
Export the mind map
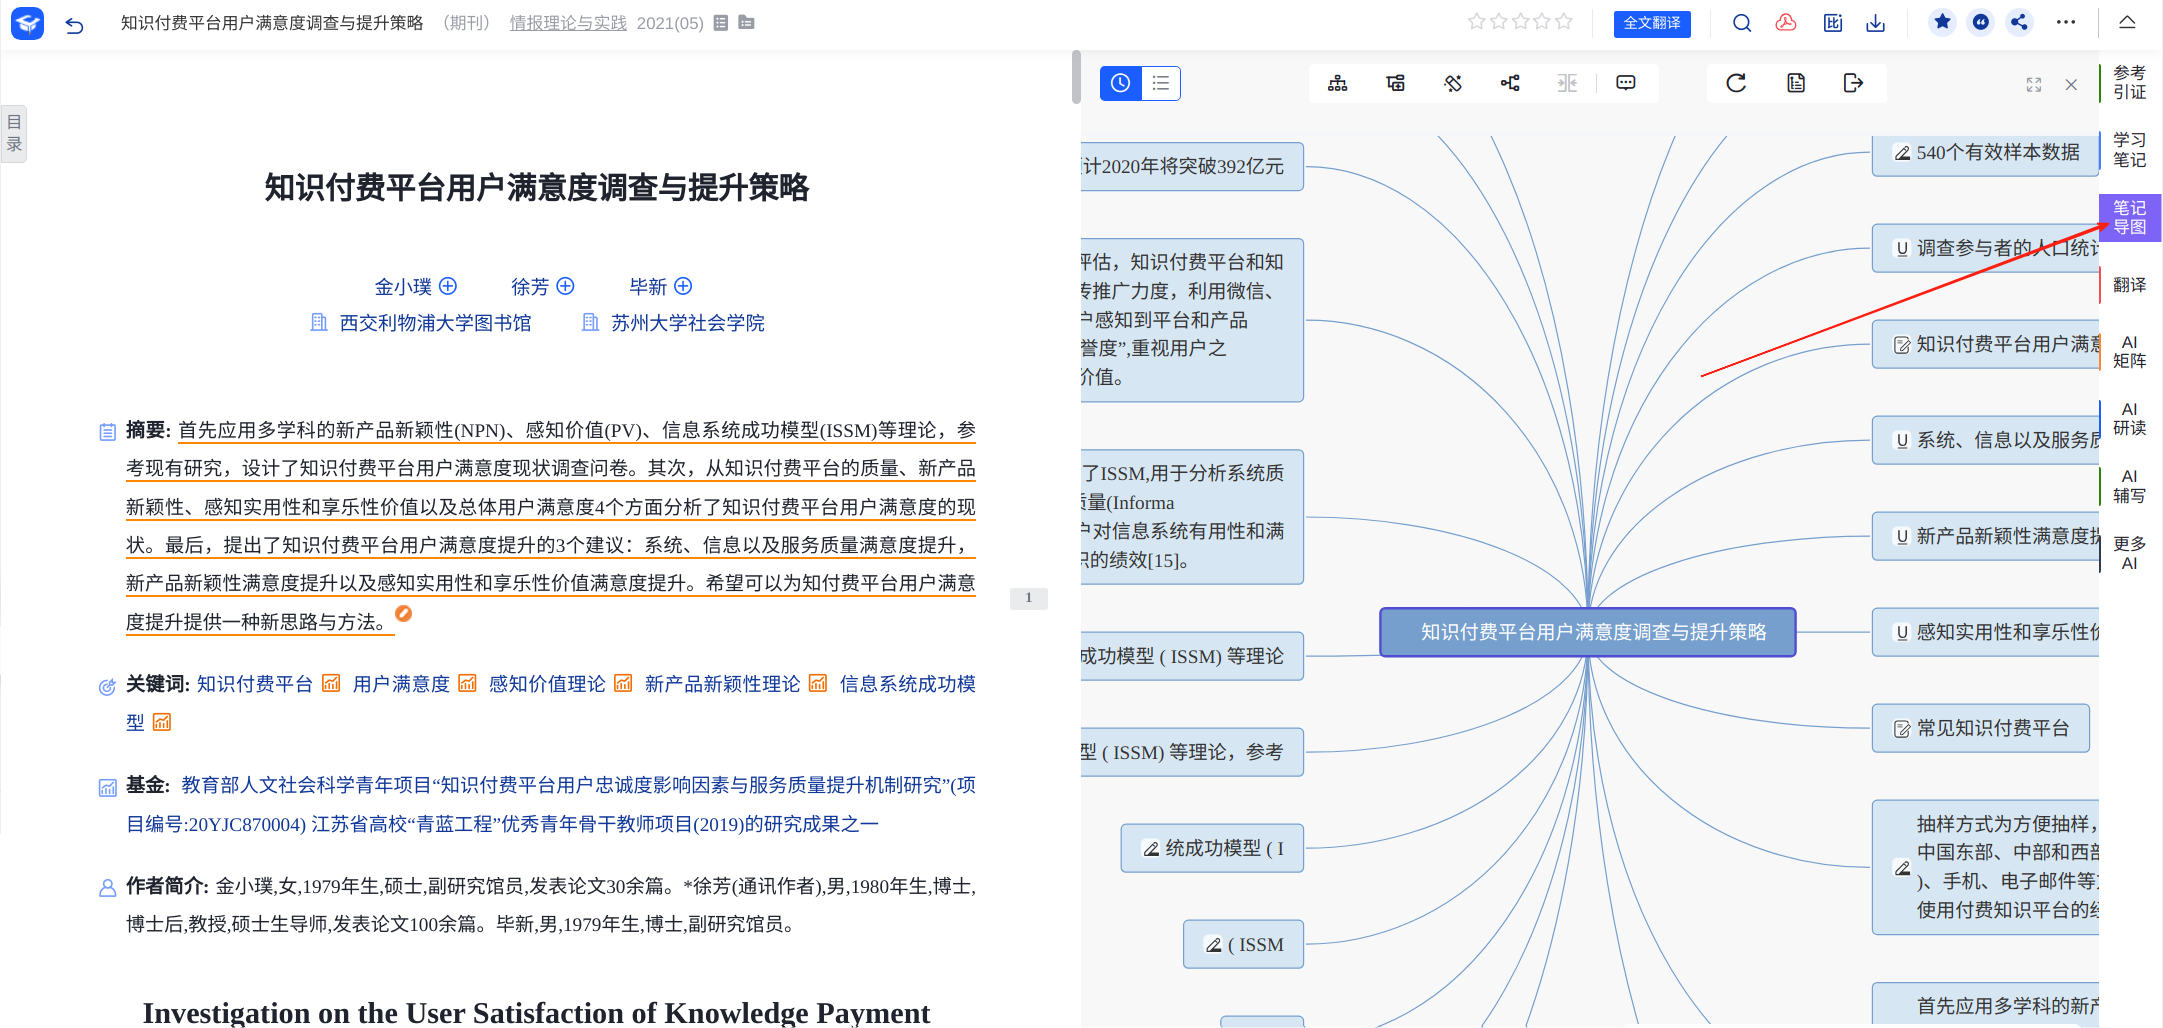(1853, 83)
